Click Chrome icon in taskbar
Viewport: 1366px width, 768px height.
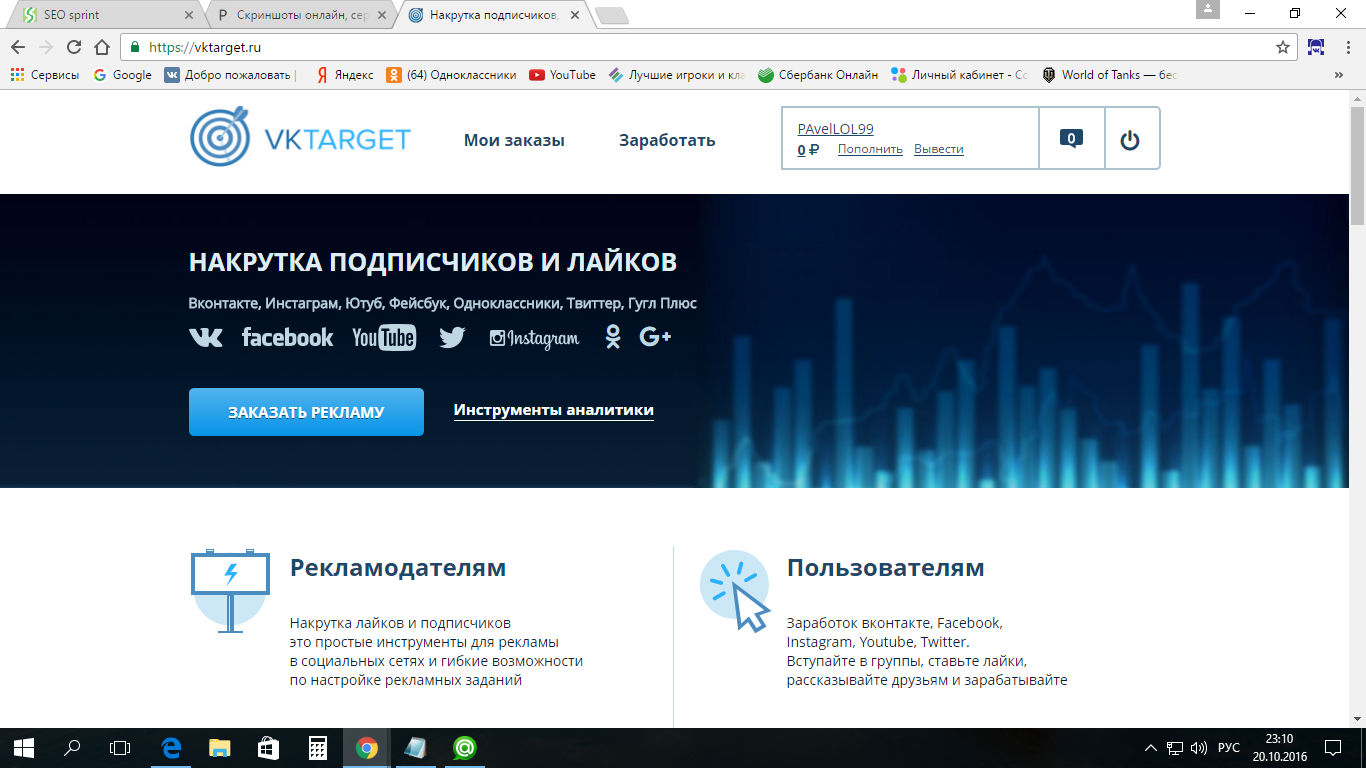click(366, 747)
